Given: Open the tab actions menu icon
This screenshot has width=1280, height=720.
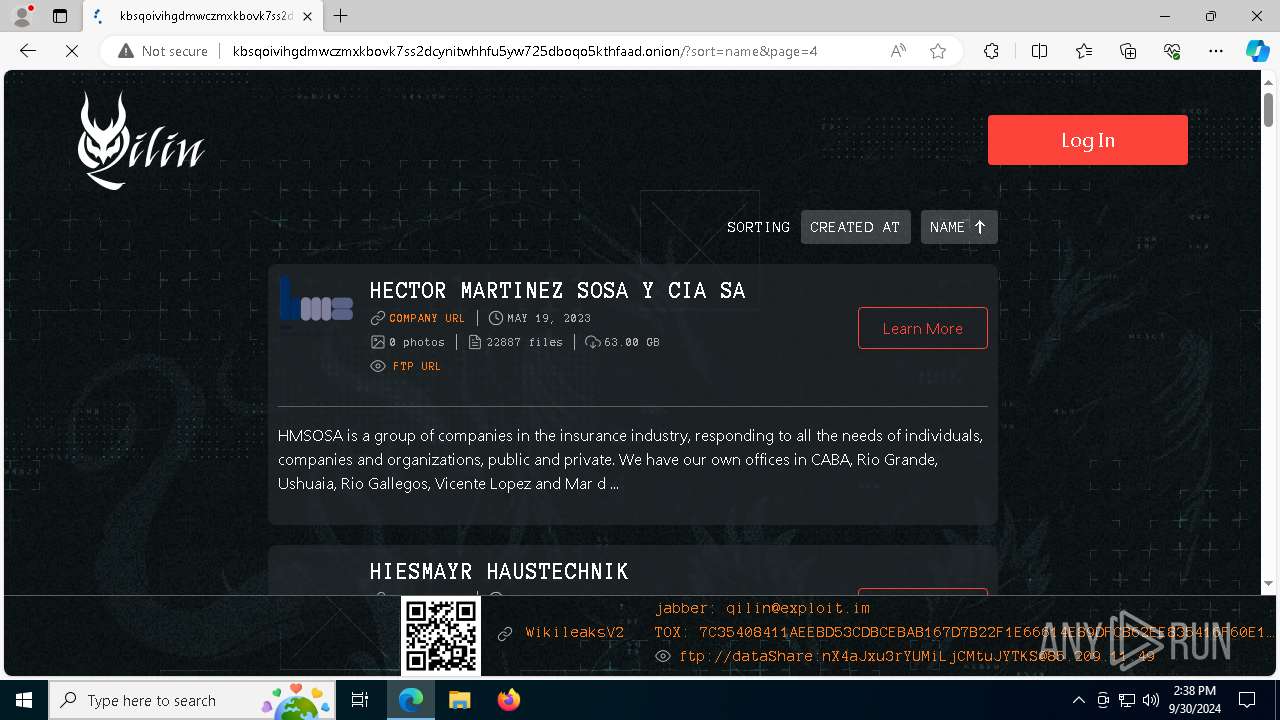Looking at the screenshot, I should pyautogui.click(x=60, y=16).
